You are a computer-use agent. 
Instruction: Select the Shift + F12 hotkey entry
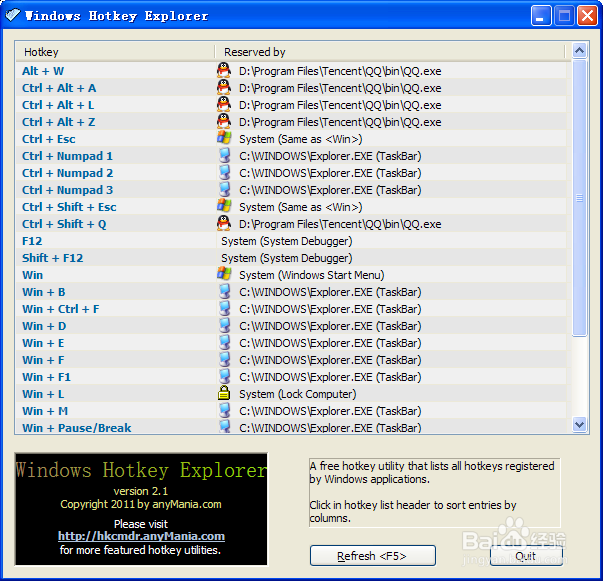[52, 258]
